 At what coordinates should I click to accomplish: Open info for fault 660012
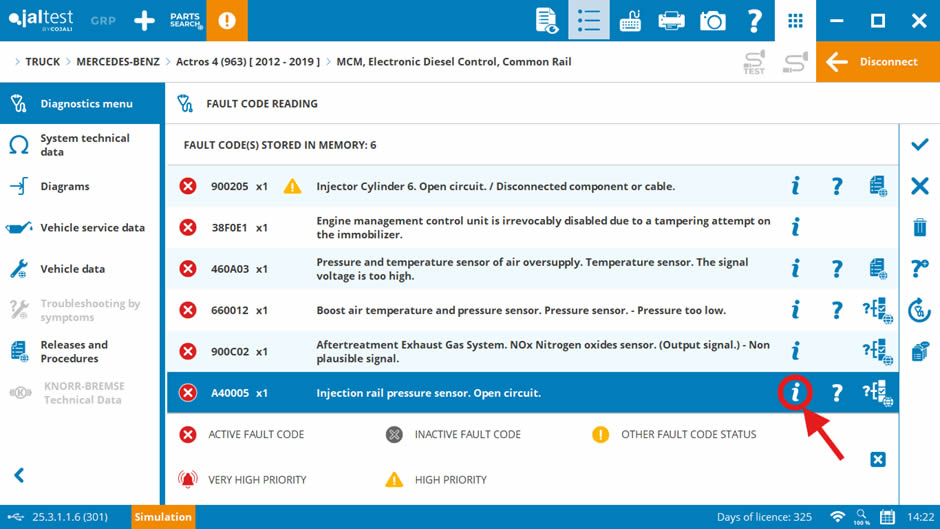pyautogui.click(x=796, y=310)
